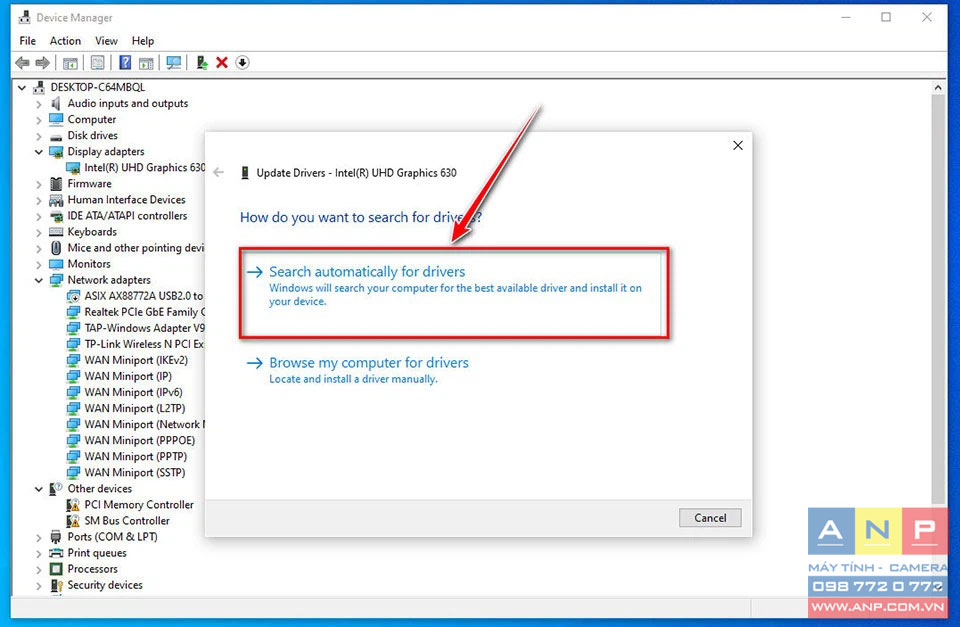Click the Processors category icon
The image size is (960, 627).
click(x=56, y=569)
